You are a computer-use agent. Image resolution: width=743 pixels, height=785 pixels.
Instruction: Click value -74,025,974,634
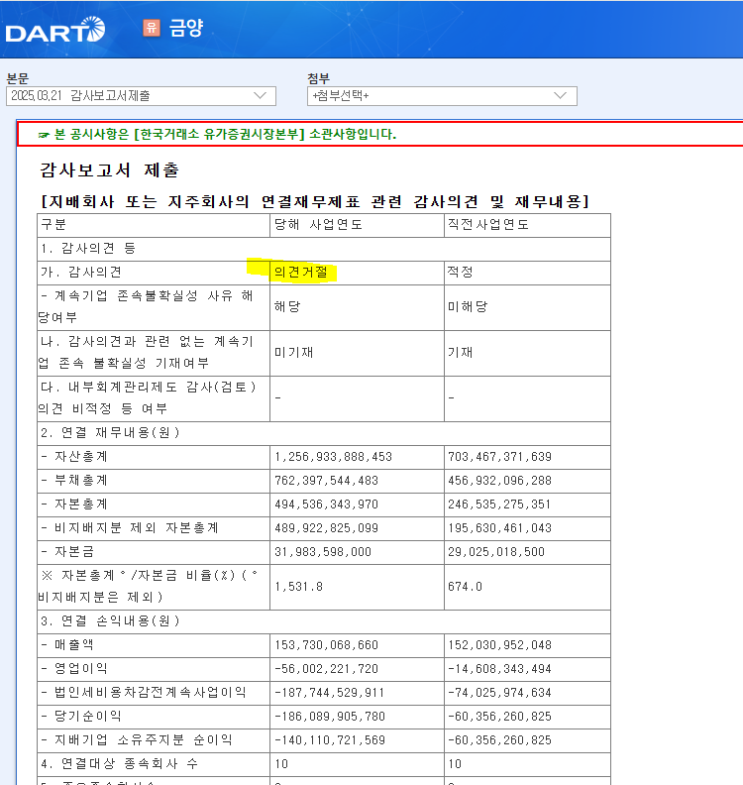point(500,692)
